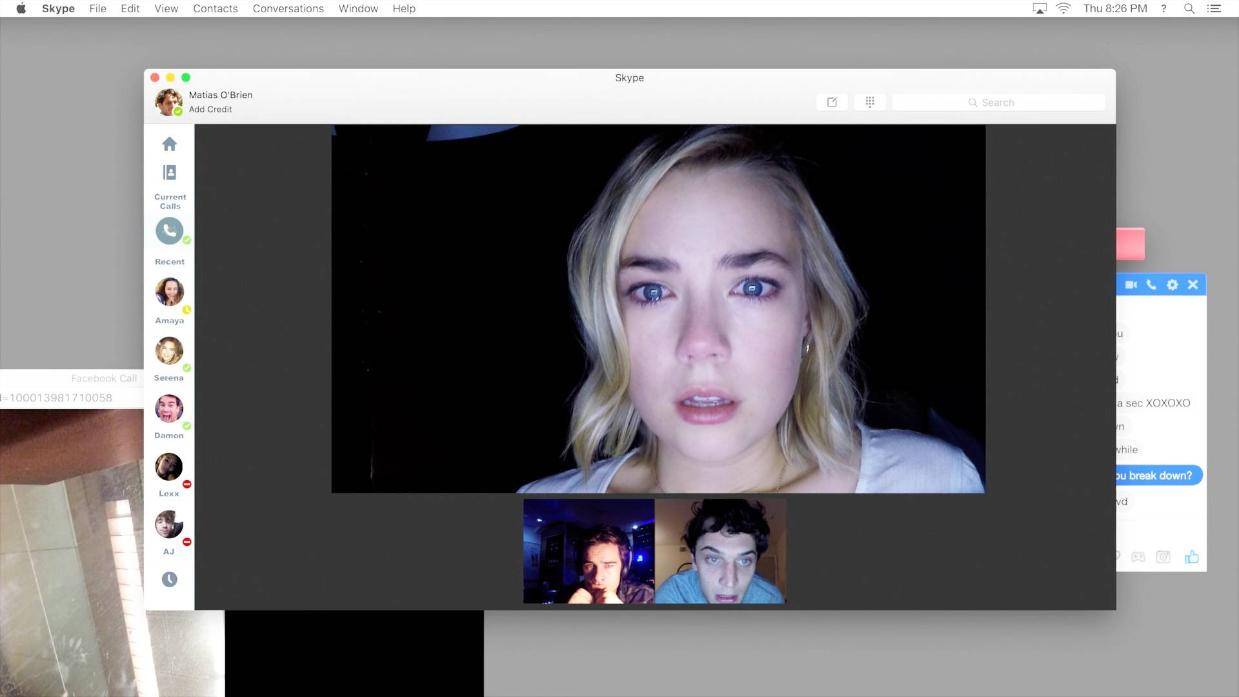The height and width of the screenshot is (697, 1239).
Task: Click the Add Credit link
Action: [210, 109]
